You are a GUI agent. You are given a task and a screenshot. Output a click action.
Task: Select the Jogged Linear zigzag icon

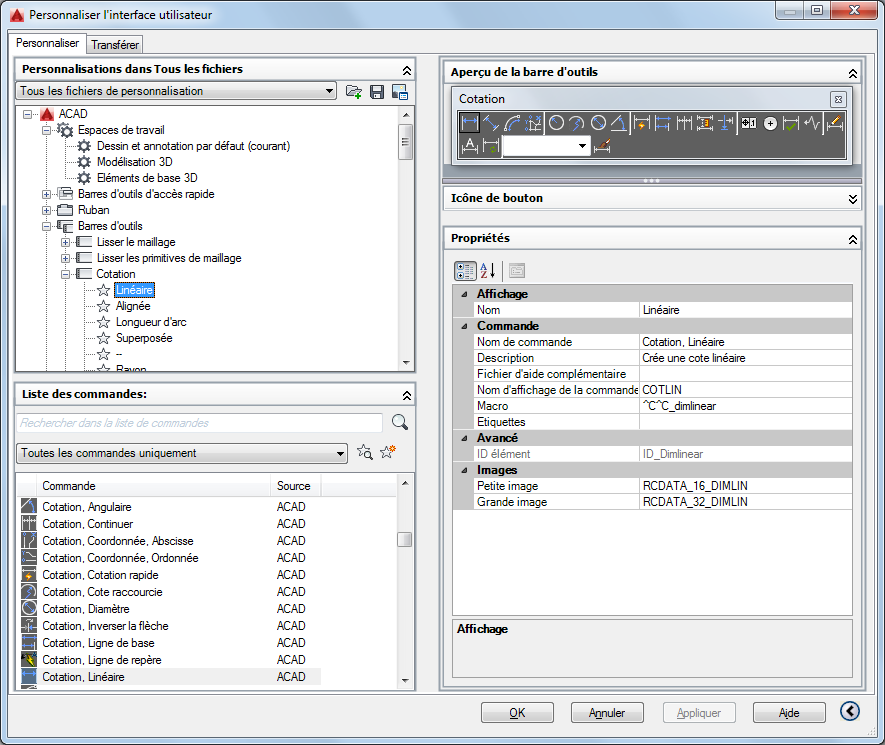pyautogui.click(x=812, y=122)
